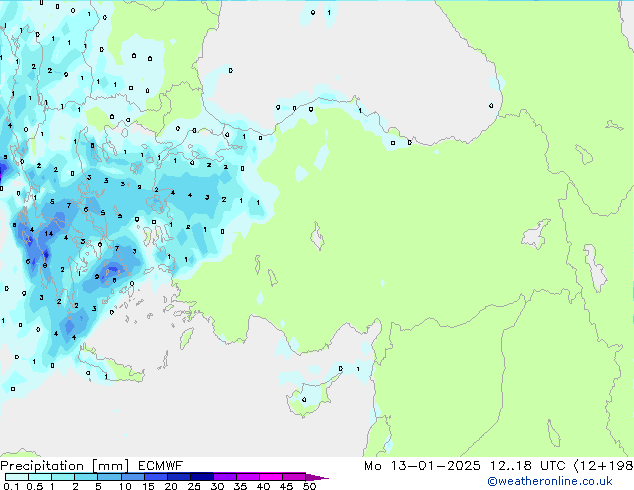The height and width of the screenshot is (490, 634).
Task: Click Lake Van on the map
Action: pyautogui.click(x=536, y=235)
